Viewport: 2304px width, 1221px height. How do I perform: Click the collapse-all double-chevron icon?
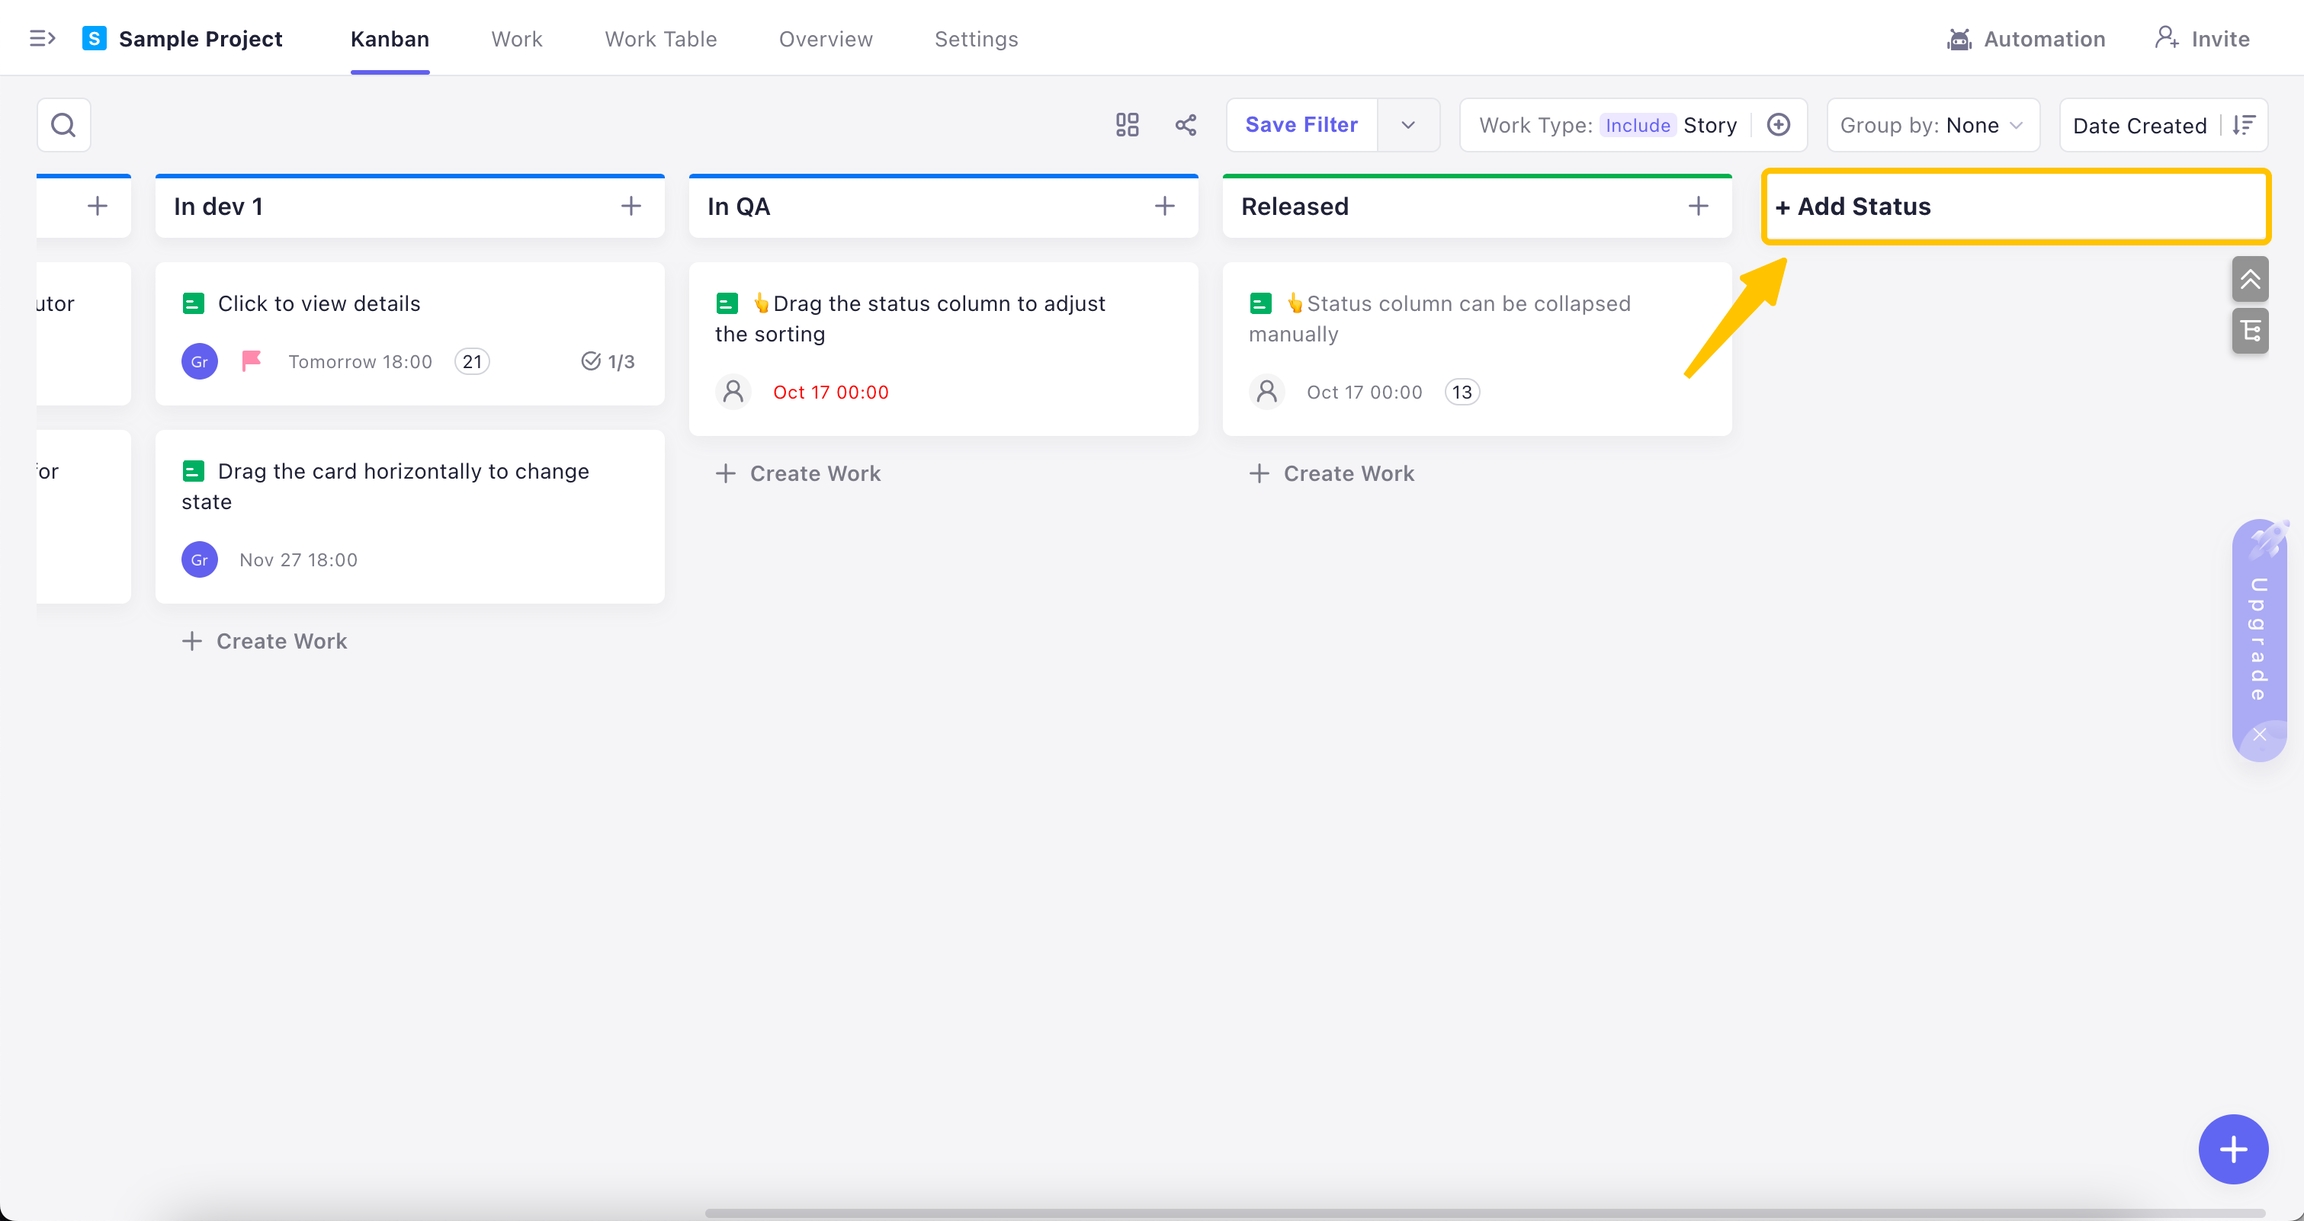click(2250, 279)
